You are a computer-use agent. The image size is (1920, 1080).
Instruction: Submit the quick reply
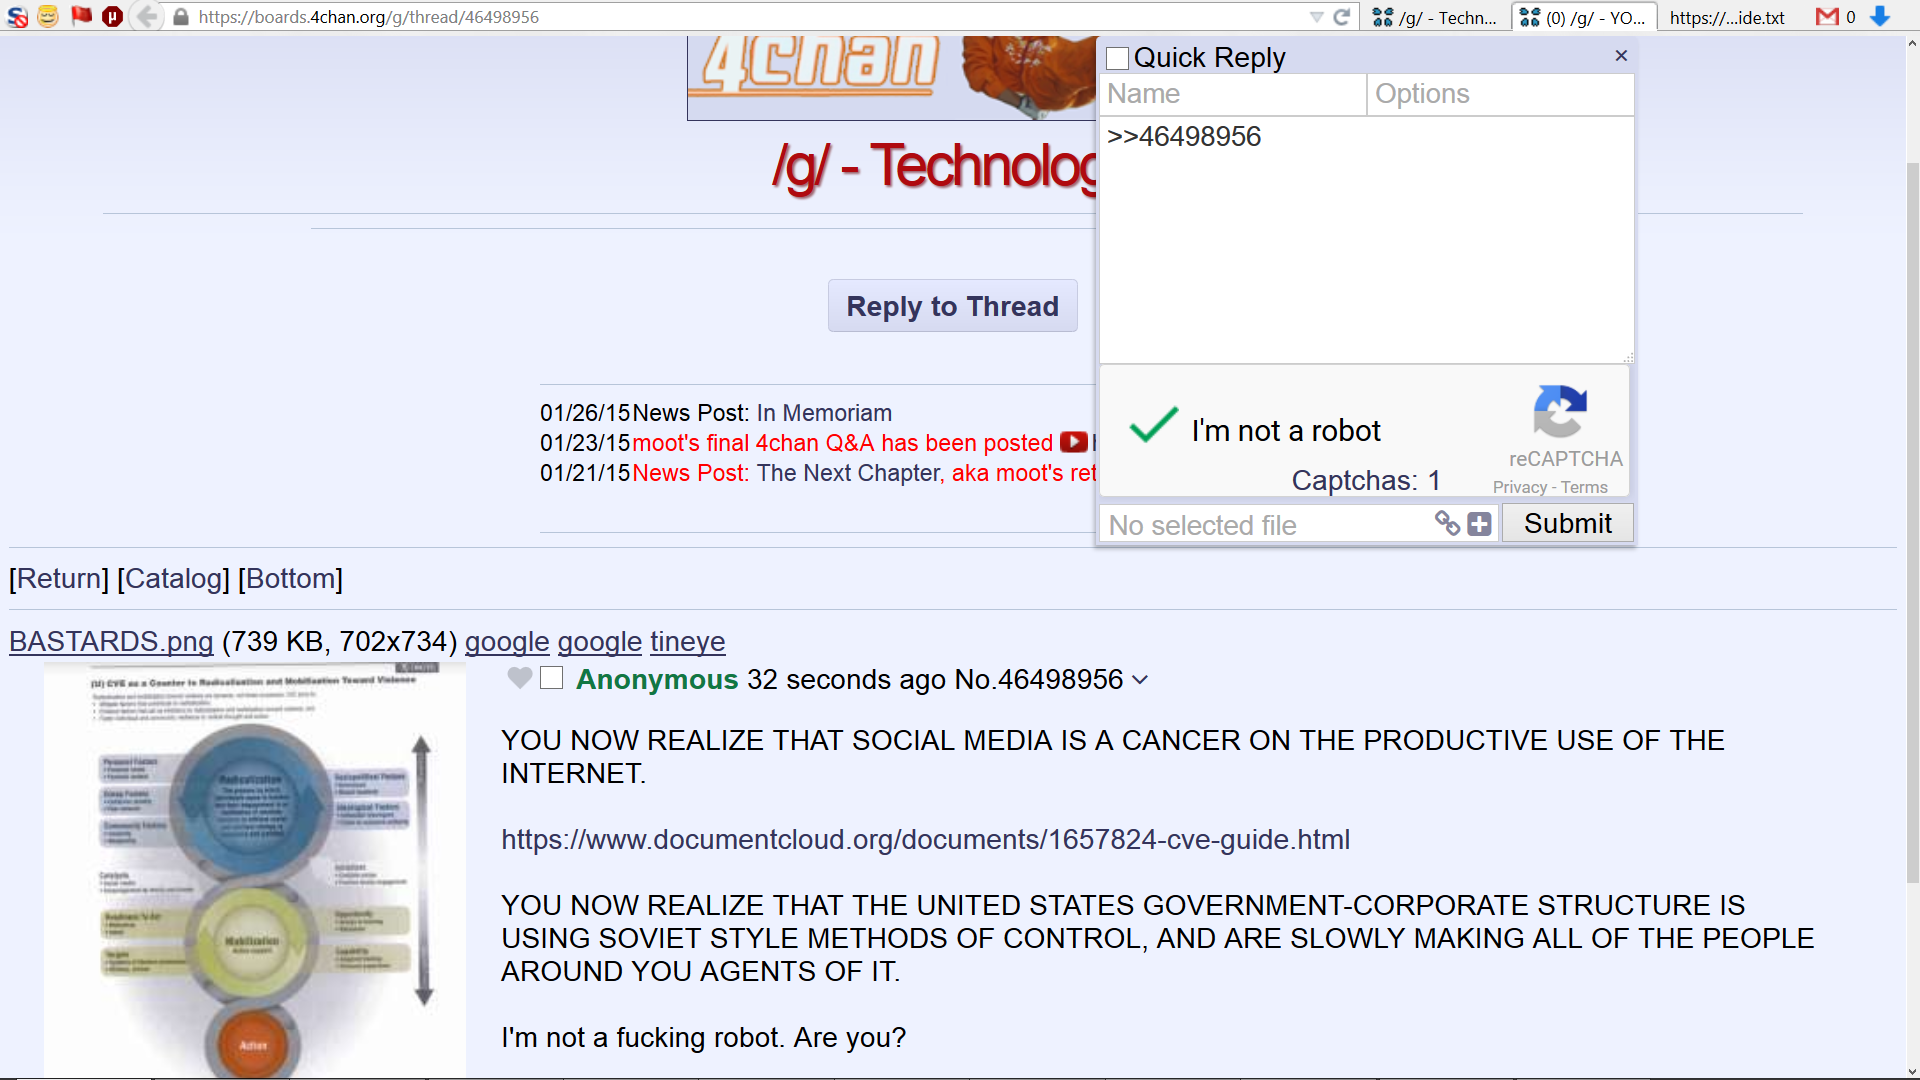pos(1567,523)
